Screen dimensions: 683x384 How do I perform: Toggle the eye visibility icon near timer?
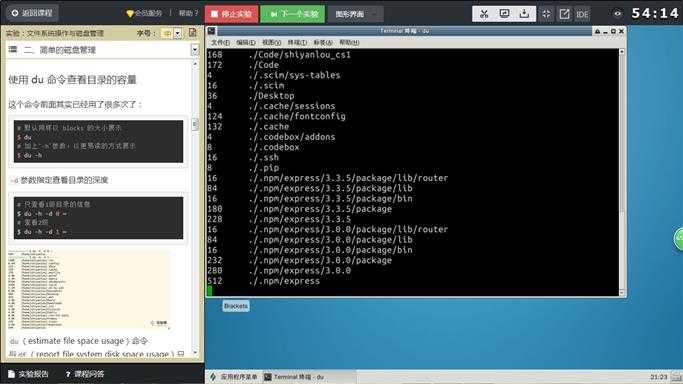coord(618,14)
